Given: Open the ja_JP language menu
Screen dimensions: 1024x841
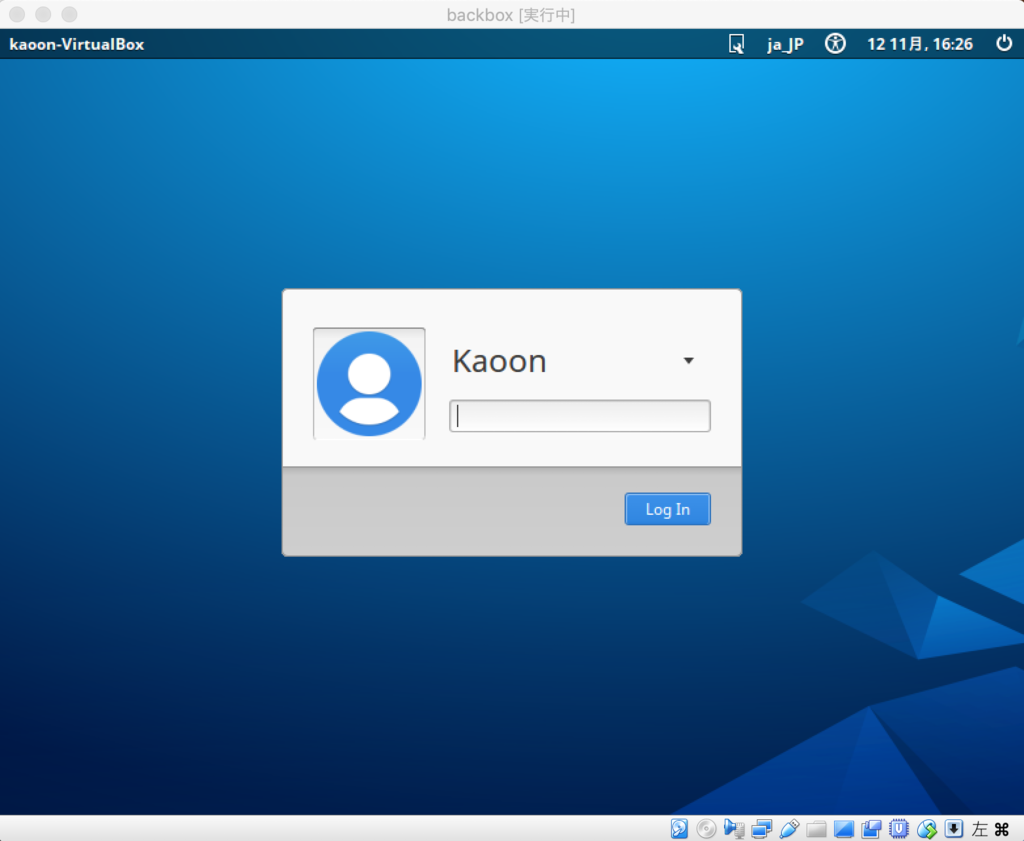Looking at the screenshot, I should (x=785, y=44).
